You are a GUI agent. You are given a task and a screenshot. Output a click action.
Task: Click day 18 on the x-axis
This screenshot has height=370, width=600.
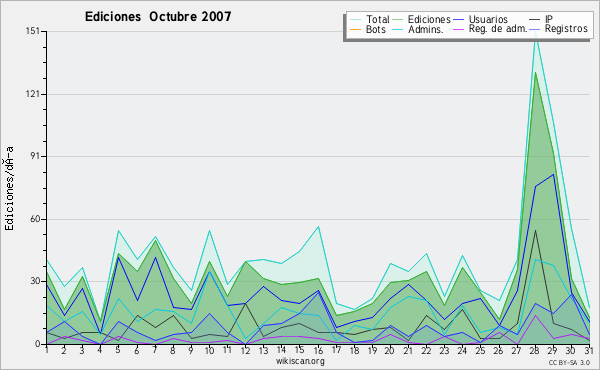pos(354,350)
